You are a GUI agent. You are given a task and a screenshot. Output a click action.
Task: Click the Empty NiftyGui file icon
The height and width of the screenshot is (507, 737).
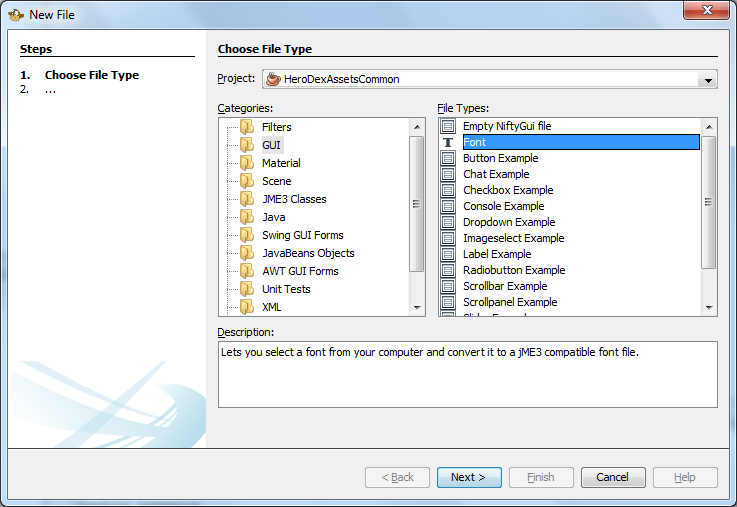click(448, 127)
